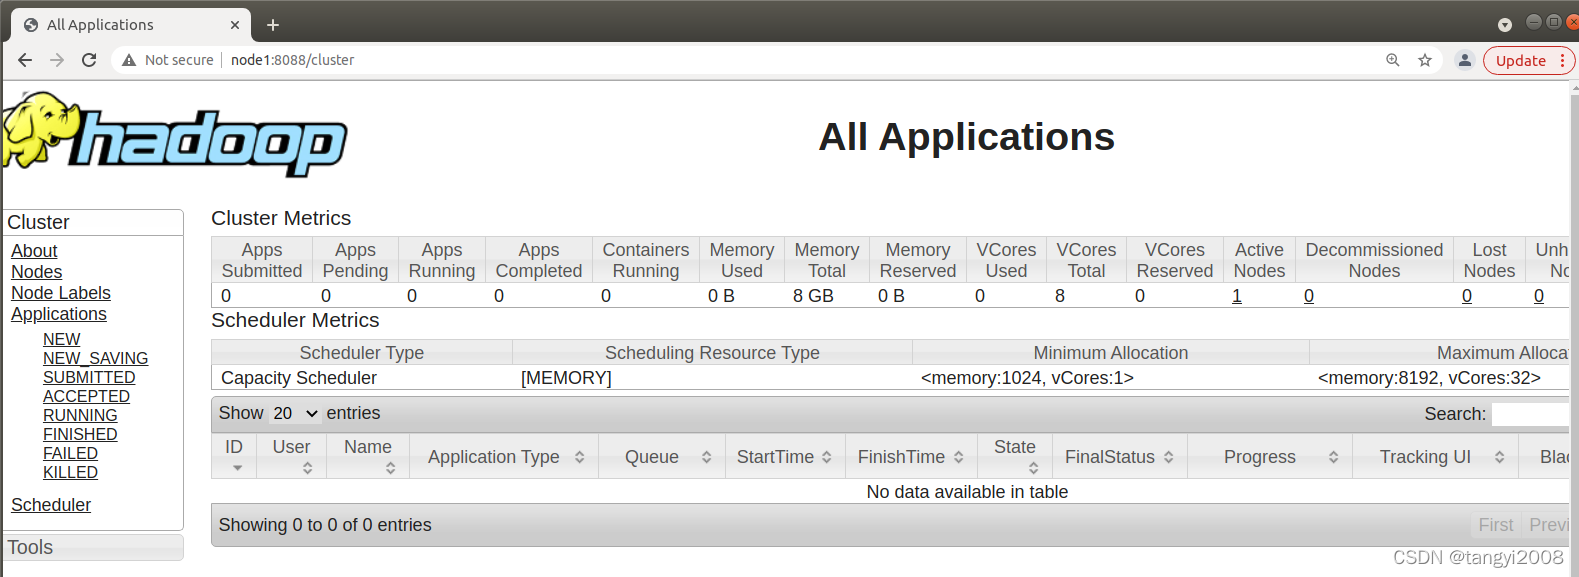Screen dimensions: 1579x577
Task: Filter applications by NEW_SAVING state
Action: [x=95, y=358]
